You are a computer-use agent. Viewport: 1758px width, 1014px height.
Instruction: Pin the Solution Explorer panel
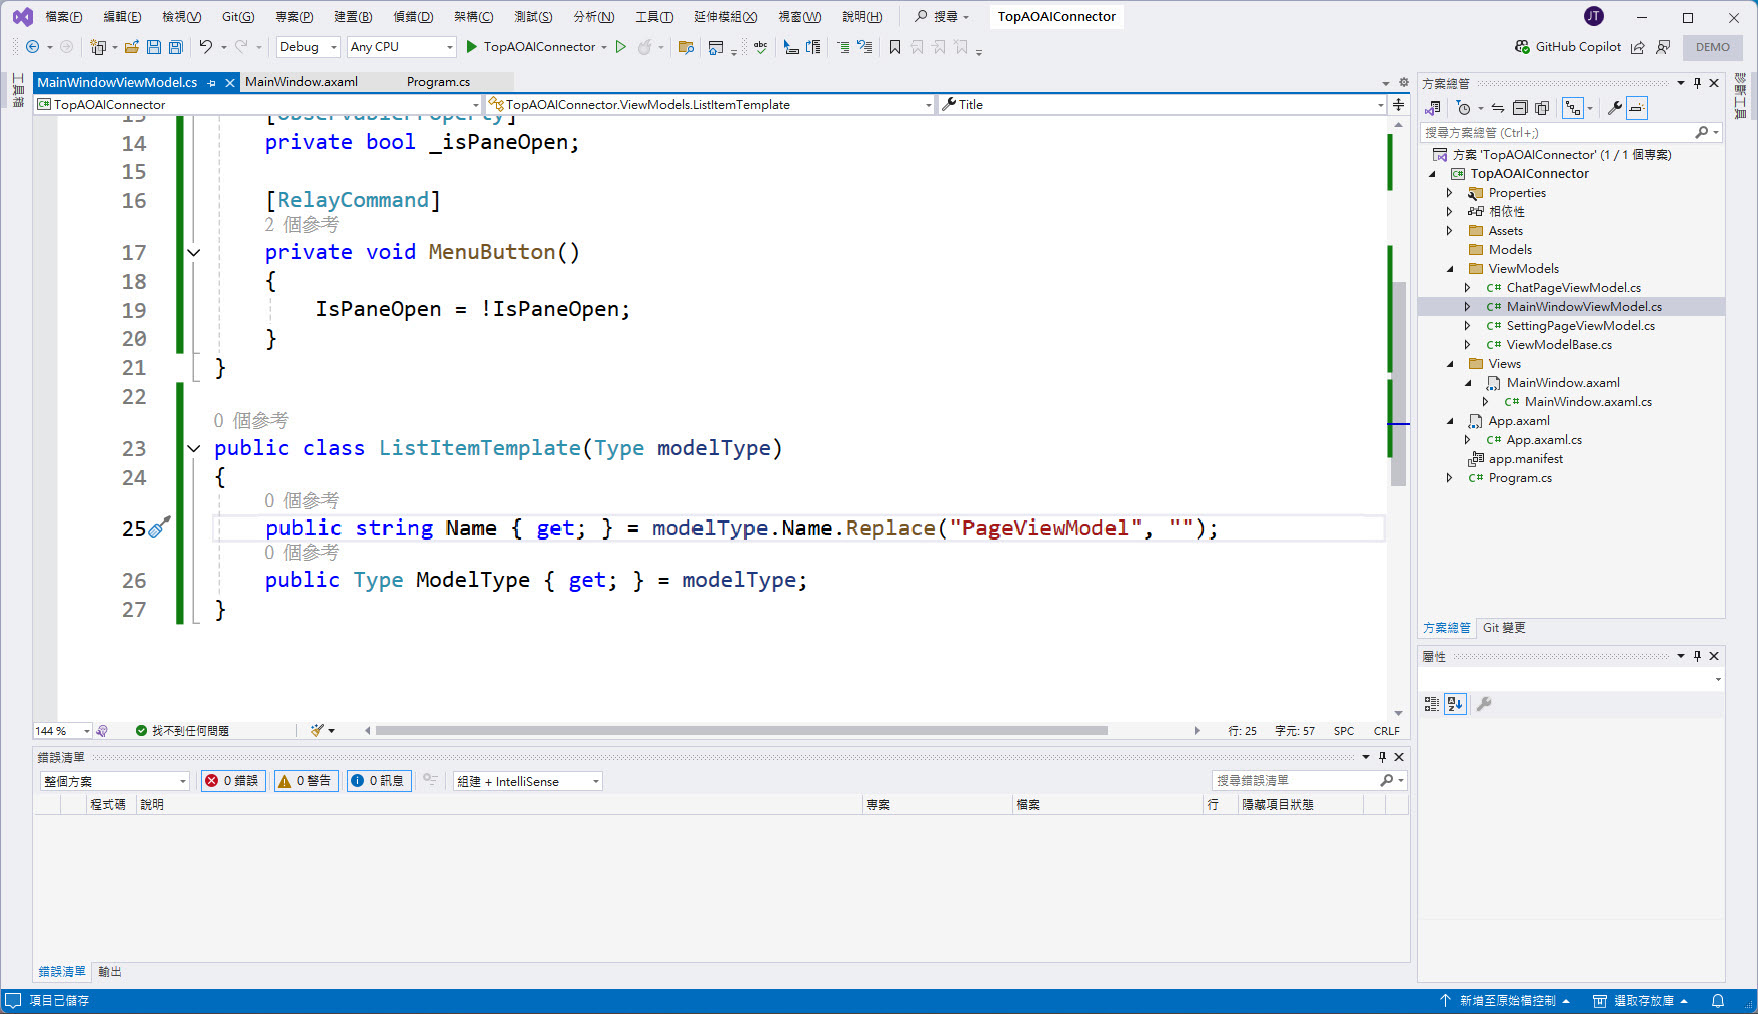[1697, 83]
